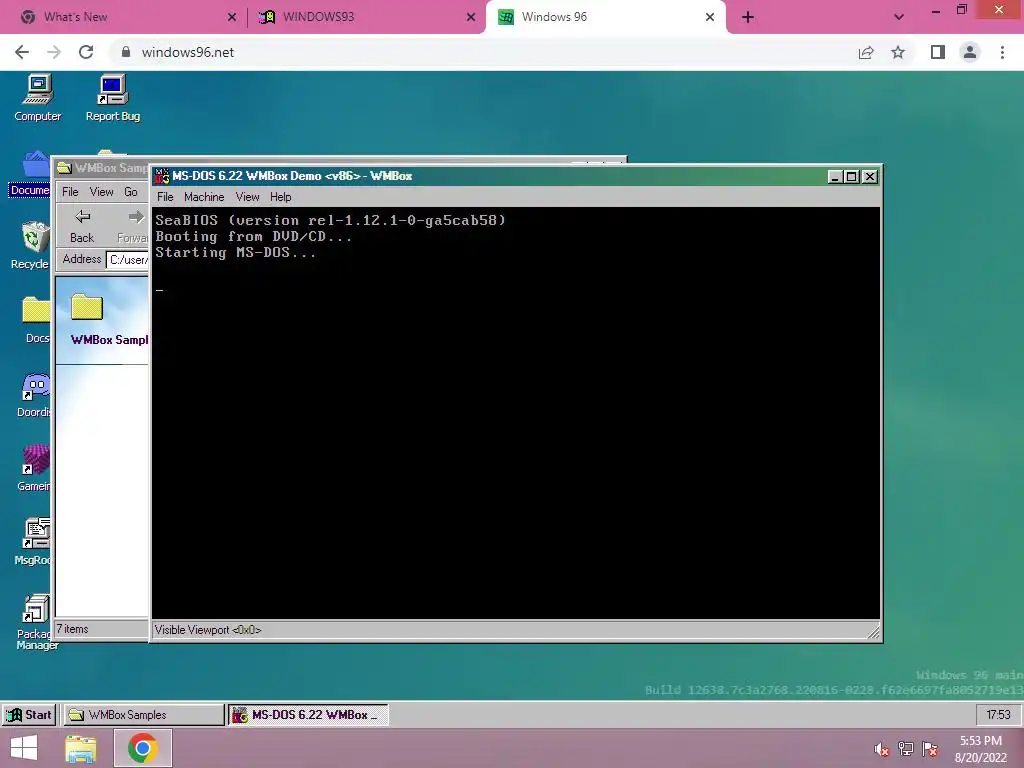Open a new browser tab
The height and width of the screenshot is (768, 1024).
[748, 18]
